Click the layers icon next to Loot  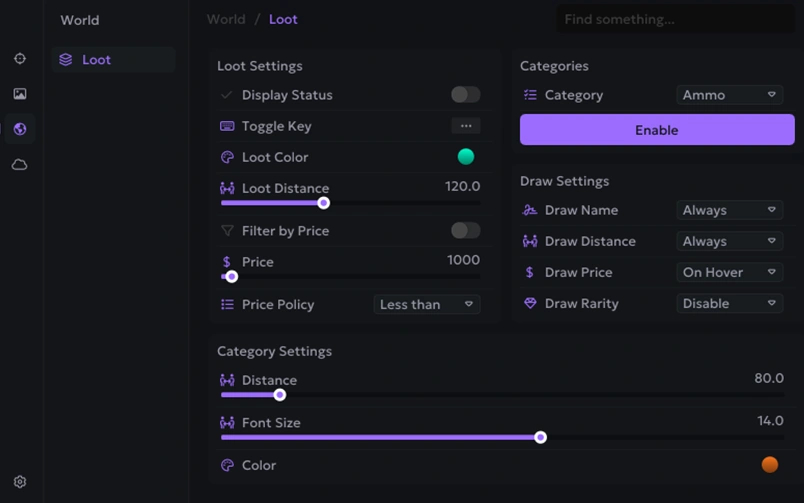(66, 60)
